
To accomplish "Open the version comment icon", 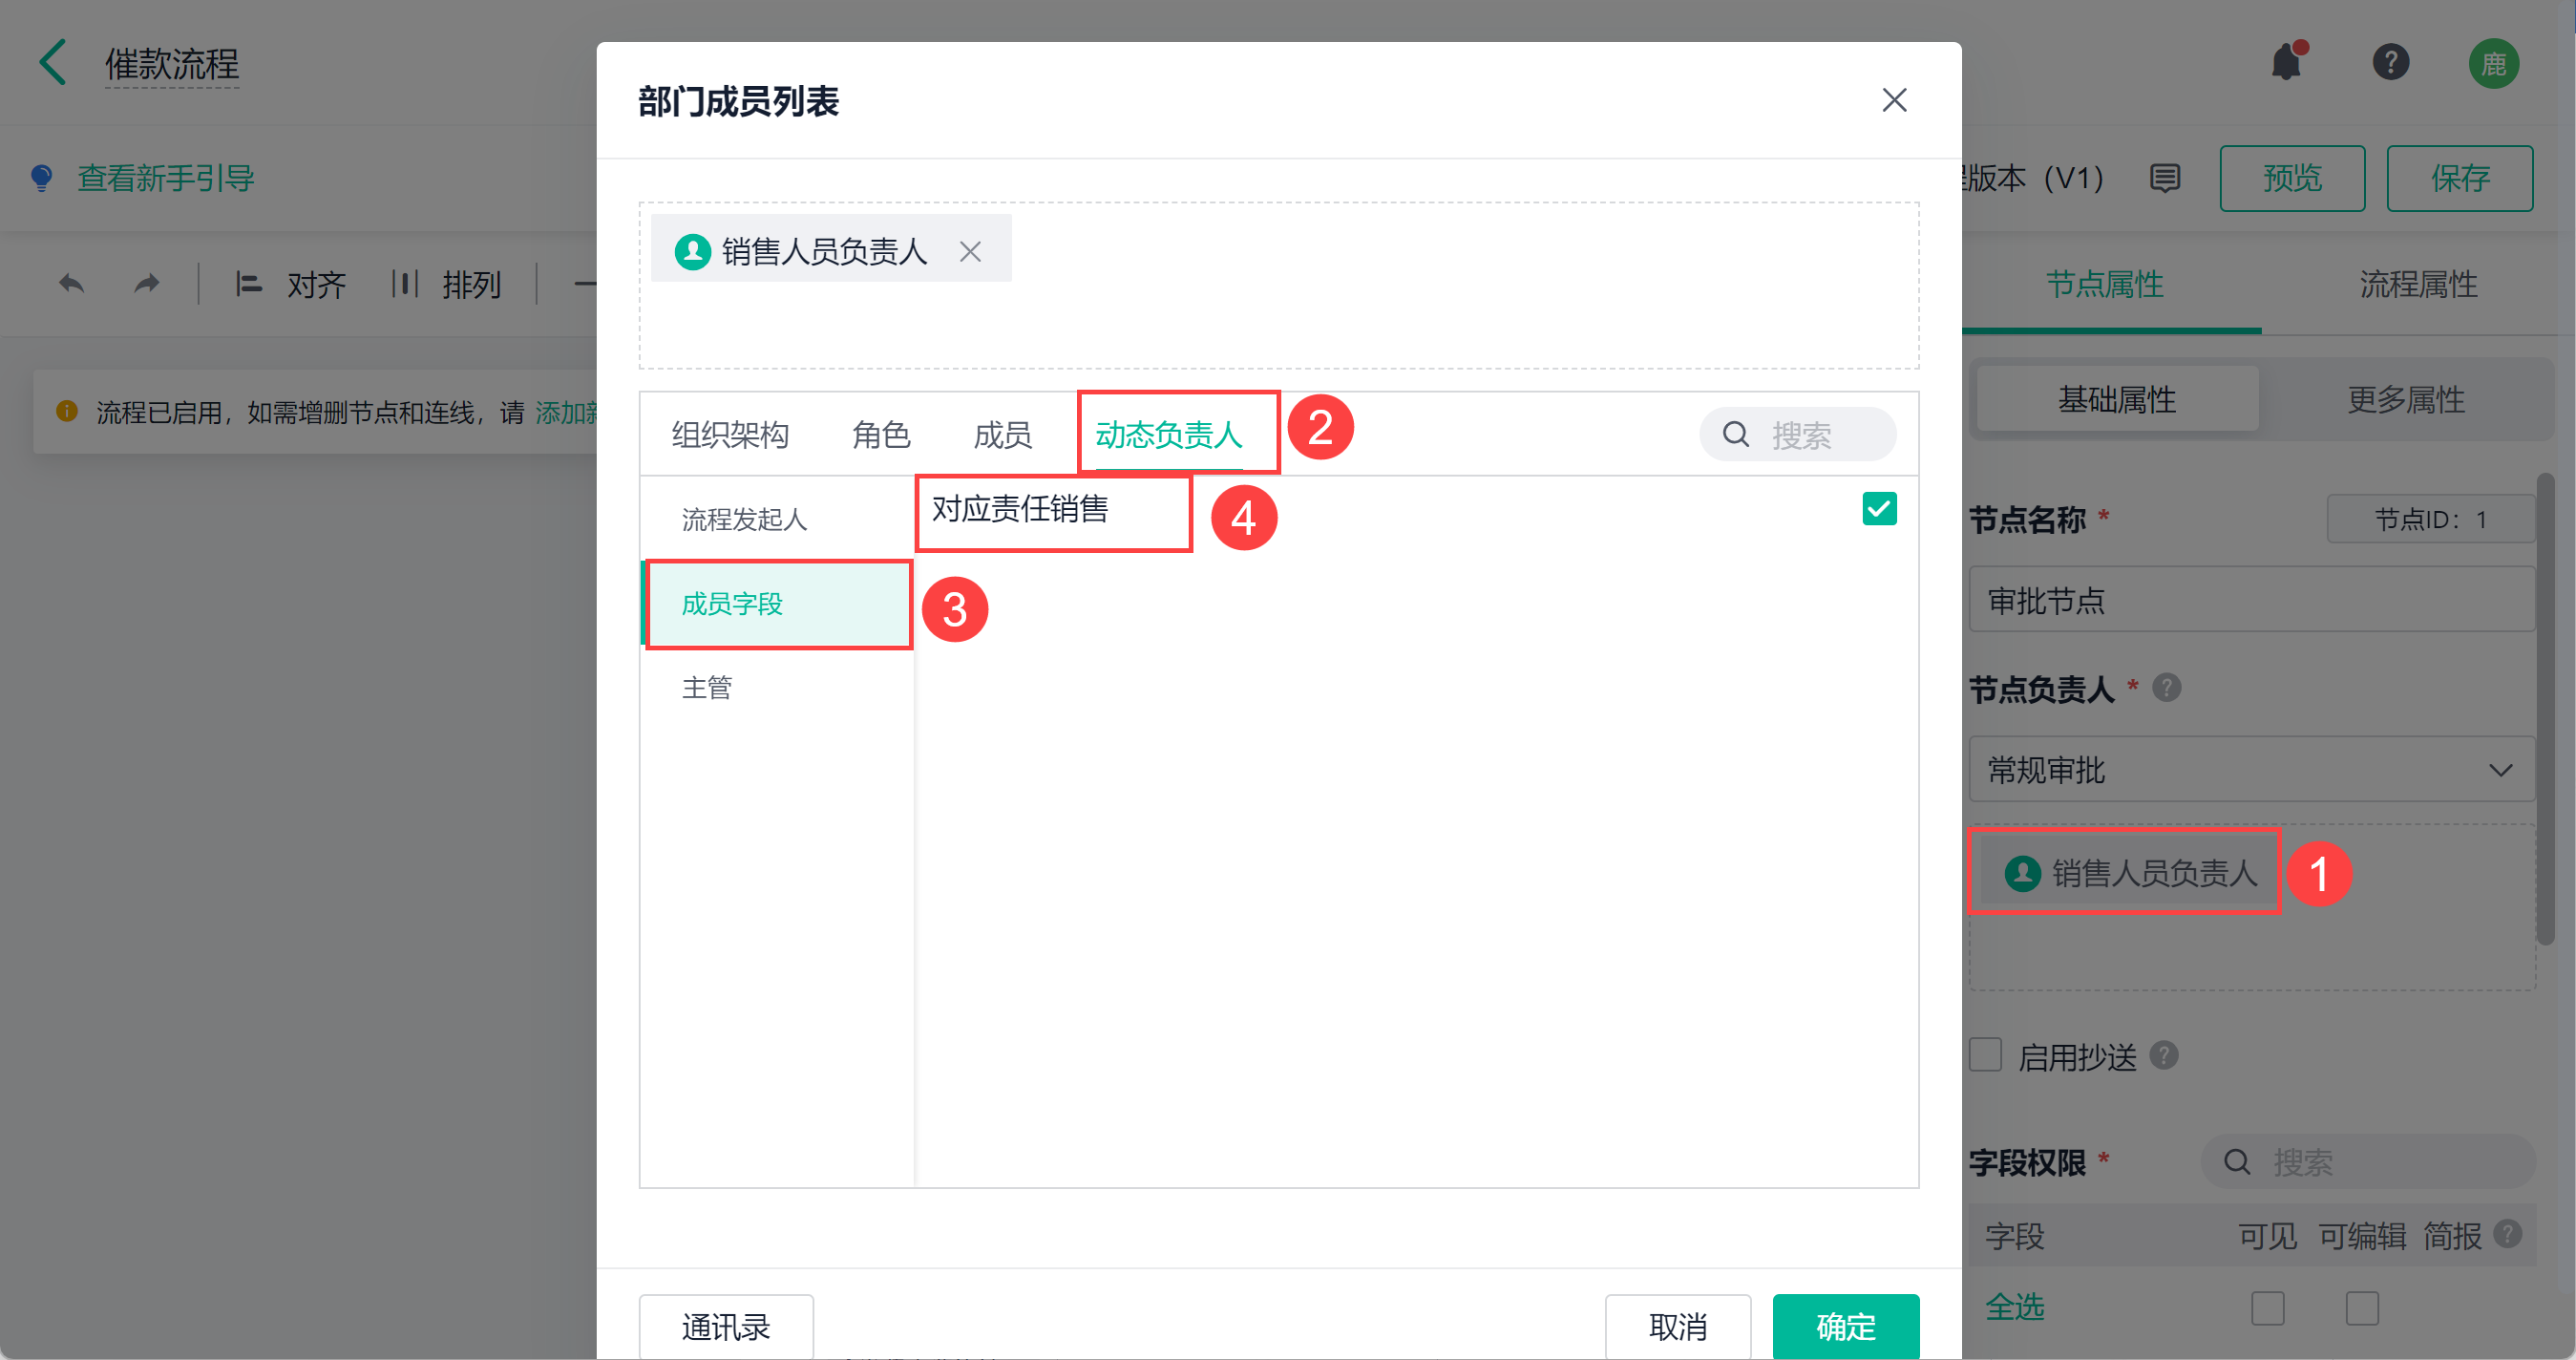I will pos(2165,178).
